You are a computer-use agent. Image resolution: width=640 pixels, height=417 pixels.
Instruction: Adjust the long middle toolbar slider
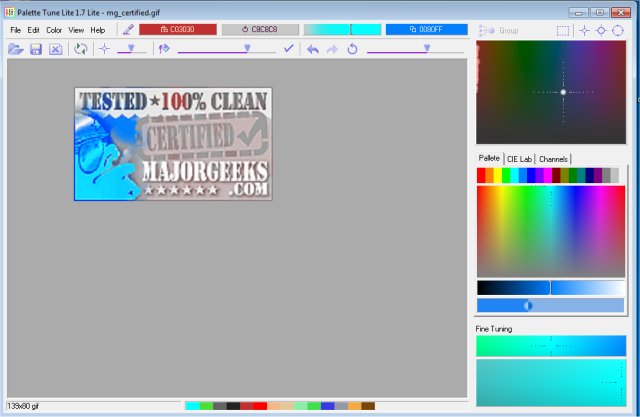click(x=227, y=49)
